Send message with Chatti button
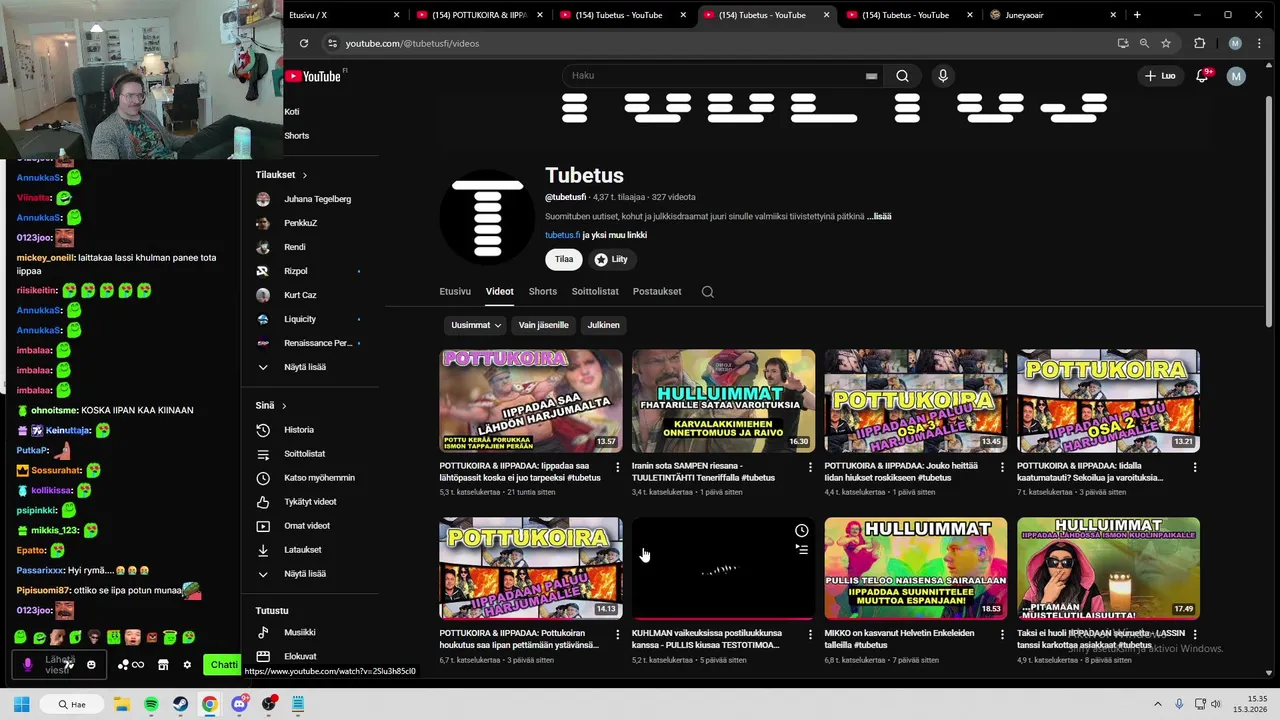Viewport: 1280px width, 720px height. point(222,665)
